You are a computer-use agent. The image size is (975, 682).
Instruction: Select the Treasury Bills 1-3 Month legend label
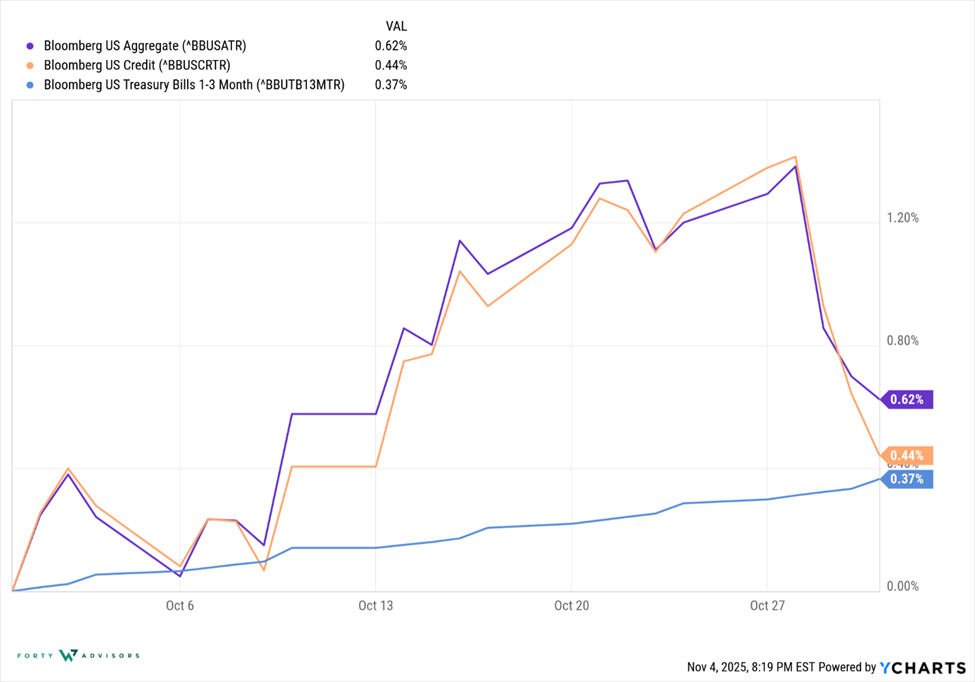pyautogui.click(x=194, y=86)
